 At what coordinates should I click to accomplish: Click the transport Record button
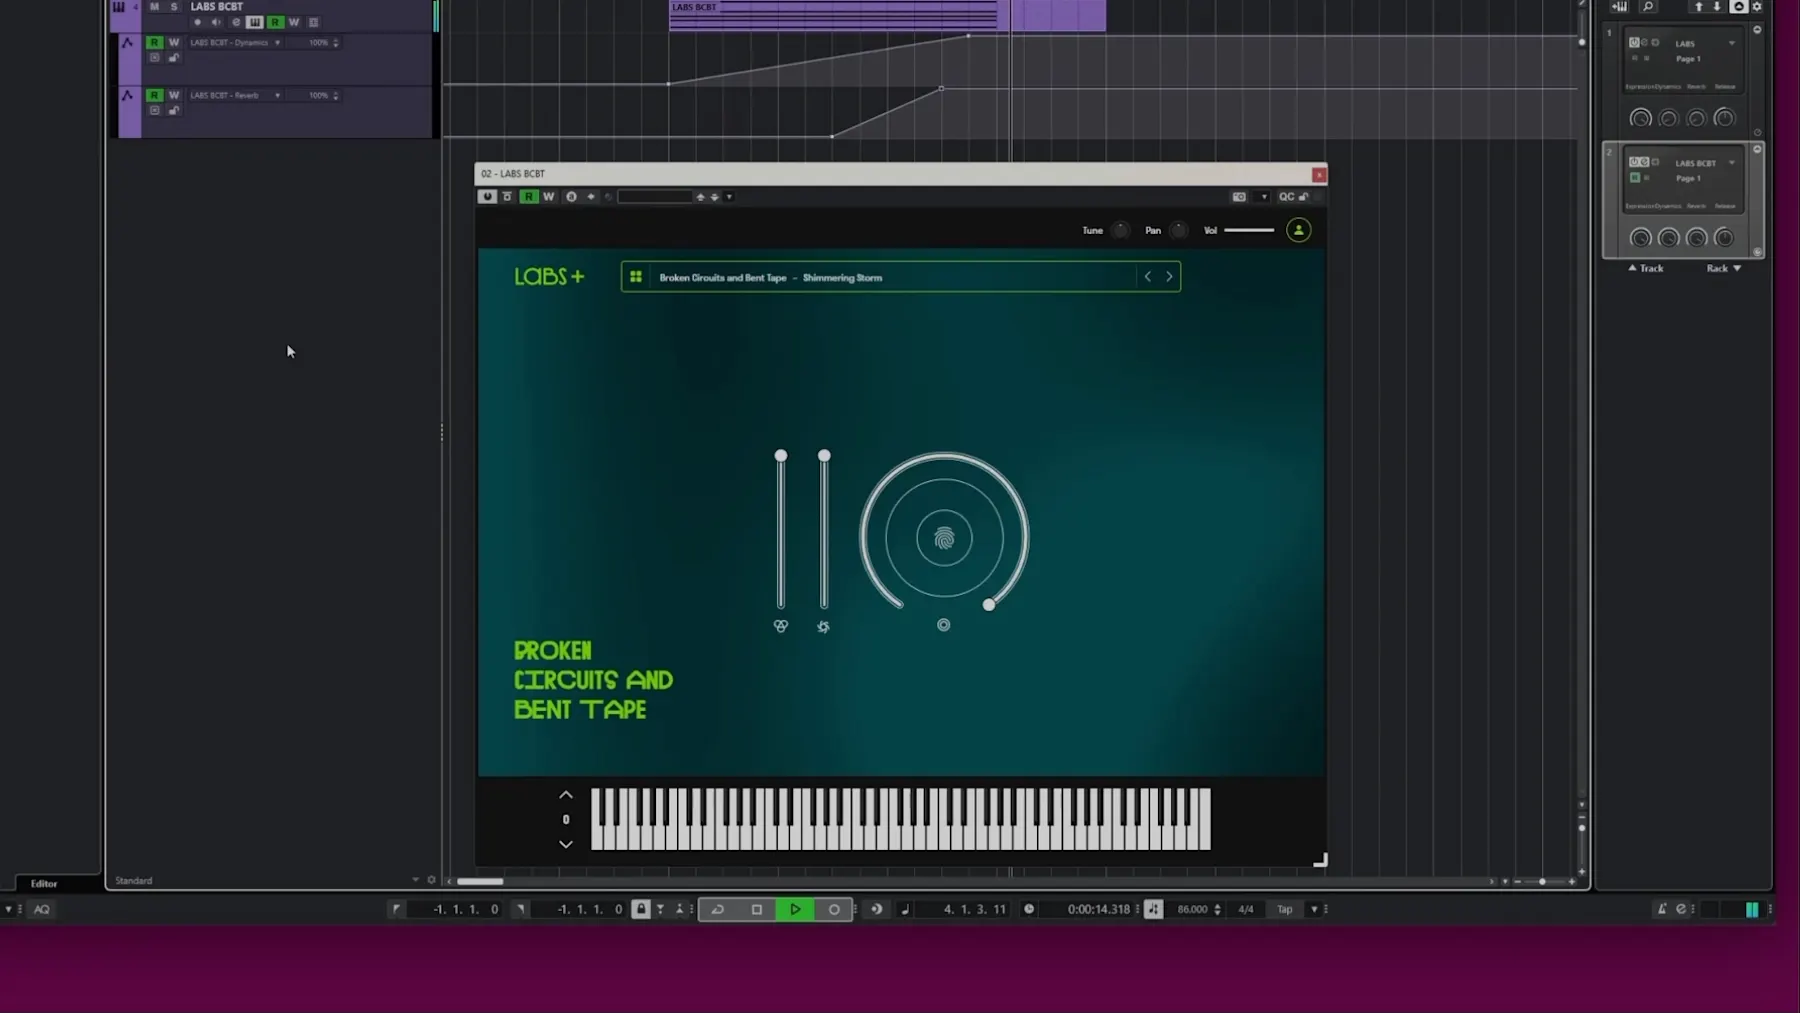pyautogui.click(x=834, y=909)
